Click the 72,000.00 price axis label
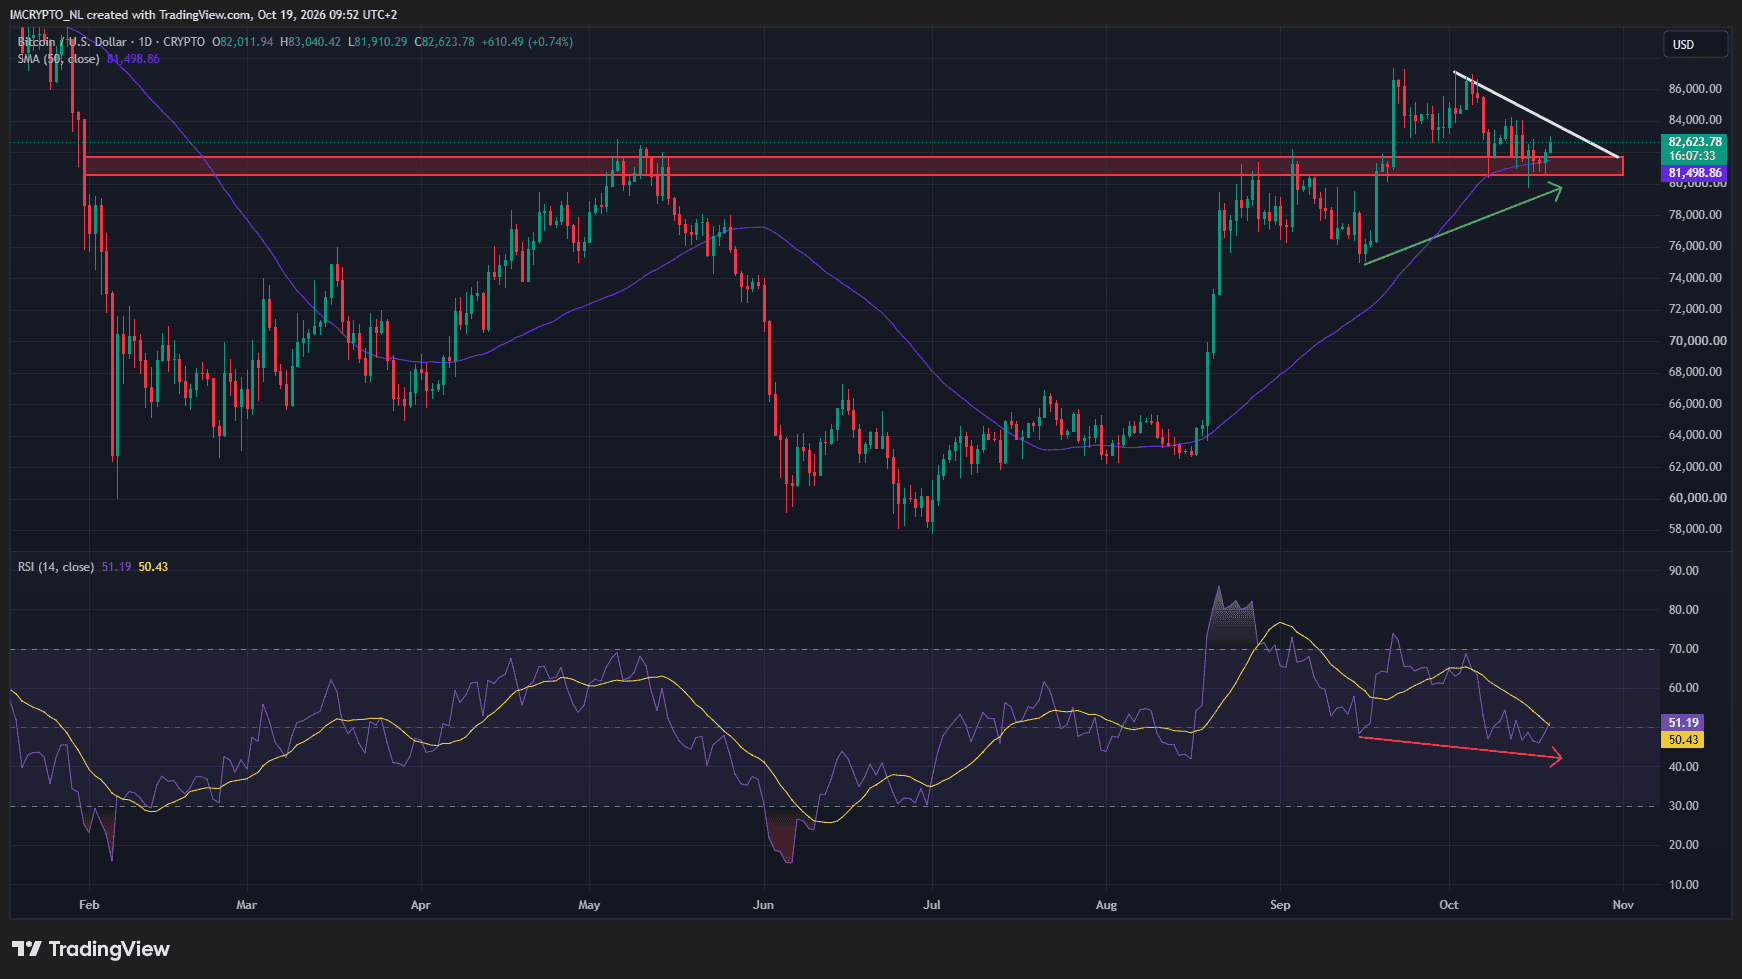Viewport: 1742px width, 979px height. 1695,309
